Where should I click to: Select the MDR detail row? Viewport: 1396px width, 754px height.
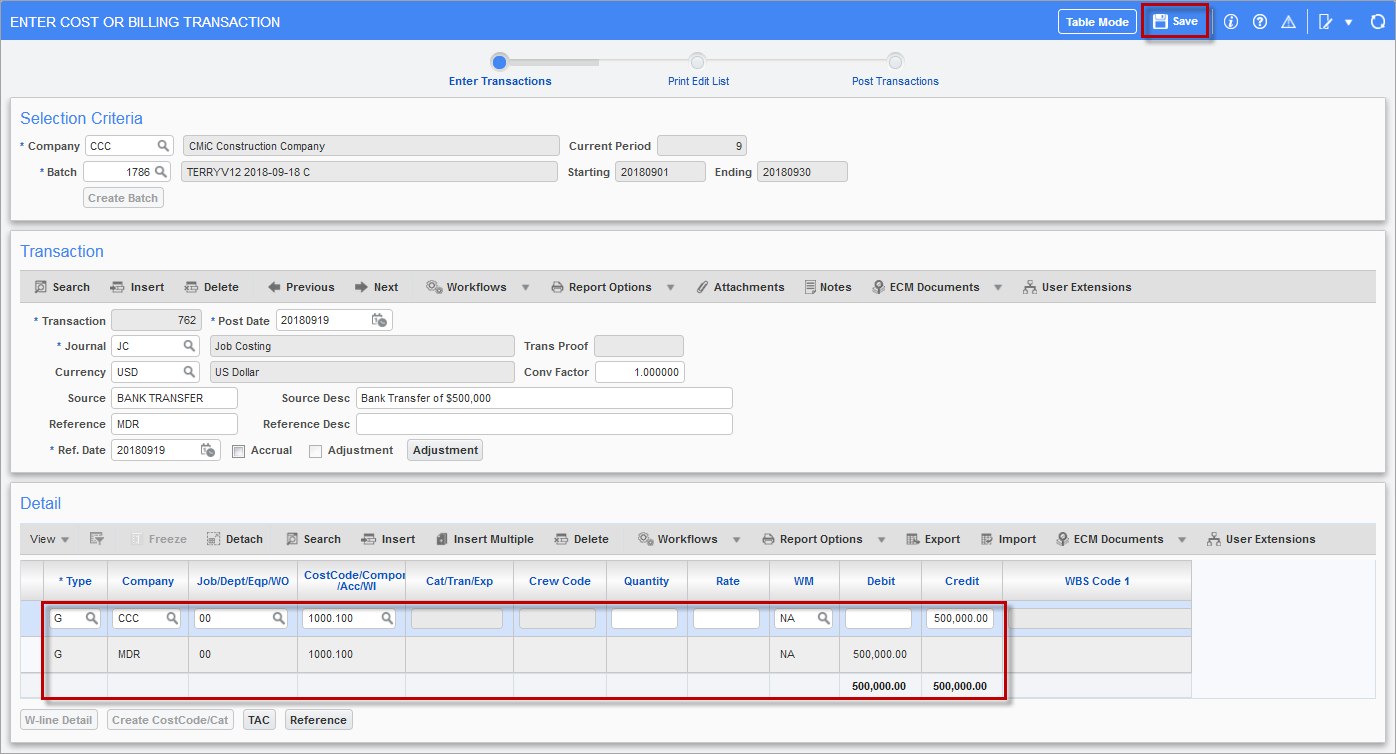(x=605, y=654)
